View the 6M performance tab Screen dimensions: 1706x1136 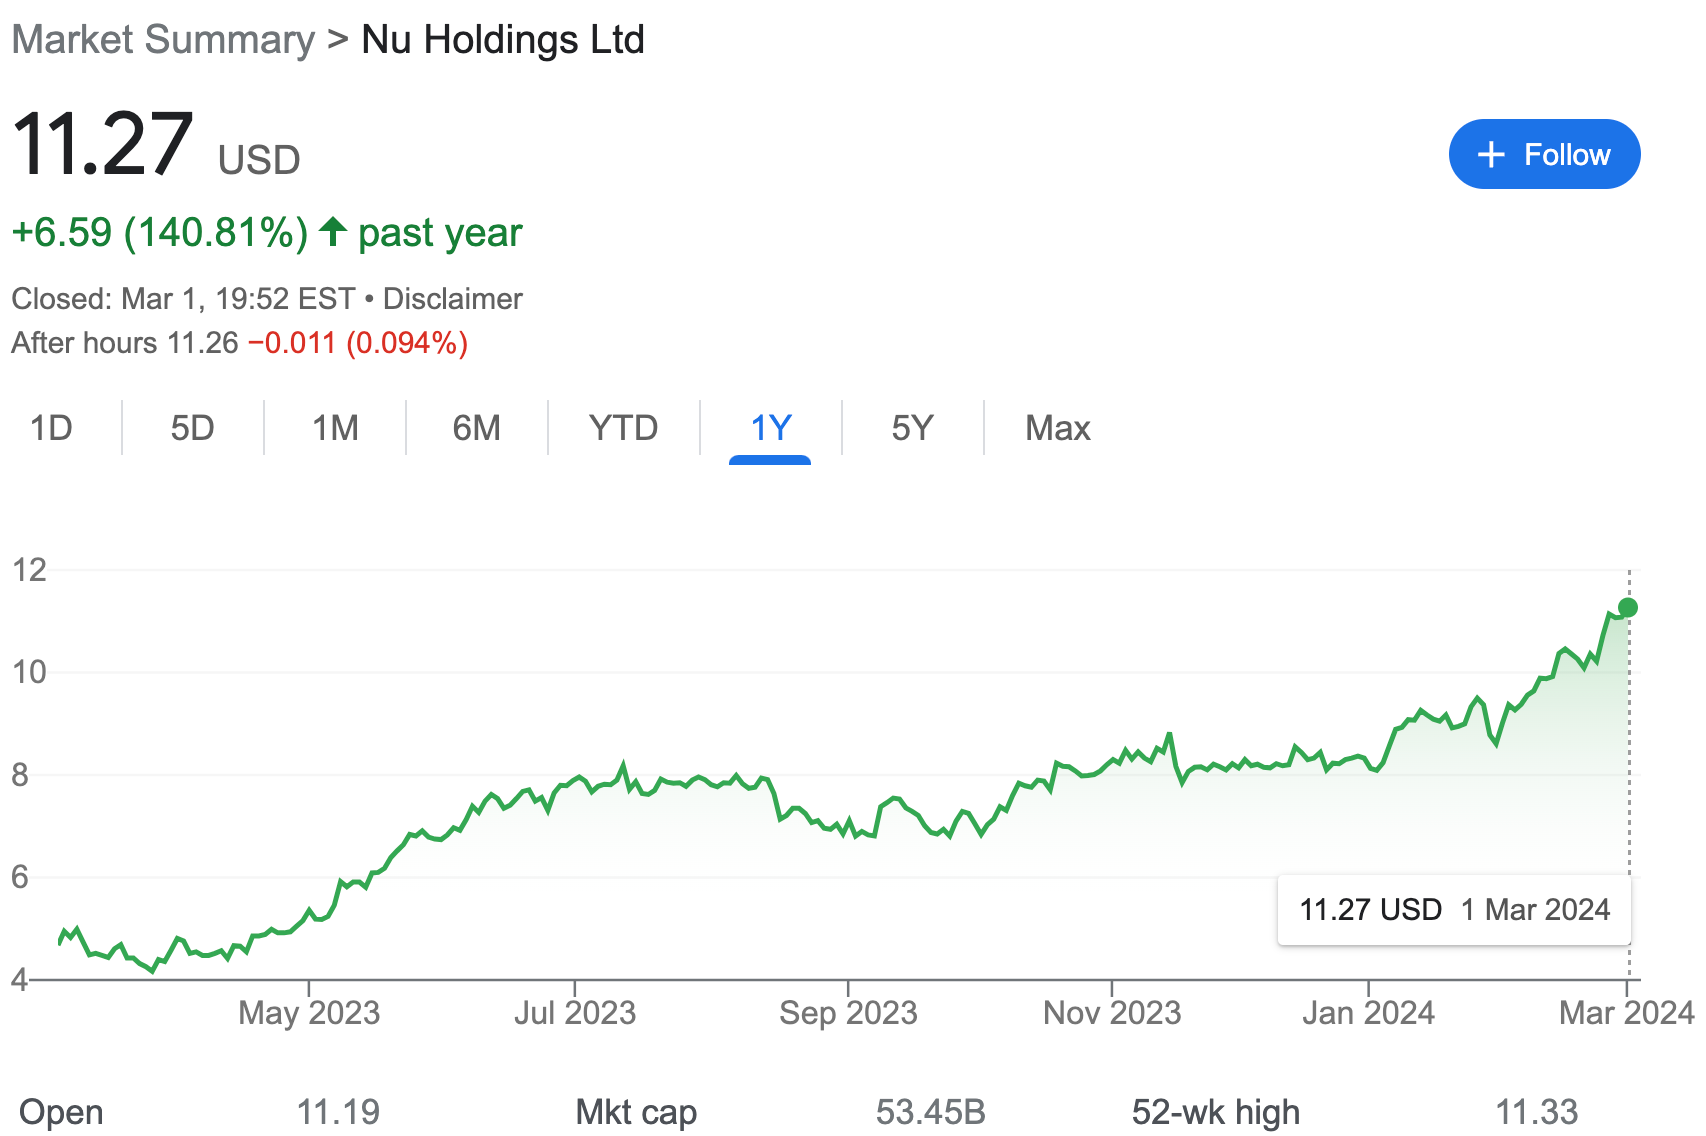476,428
